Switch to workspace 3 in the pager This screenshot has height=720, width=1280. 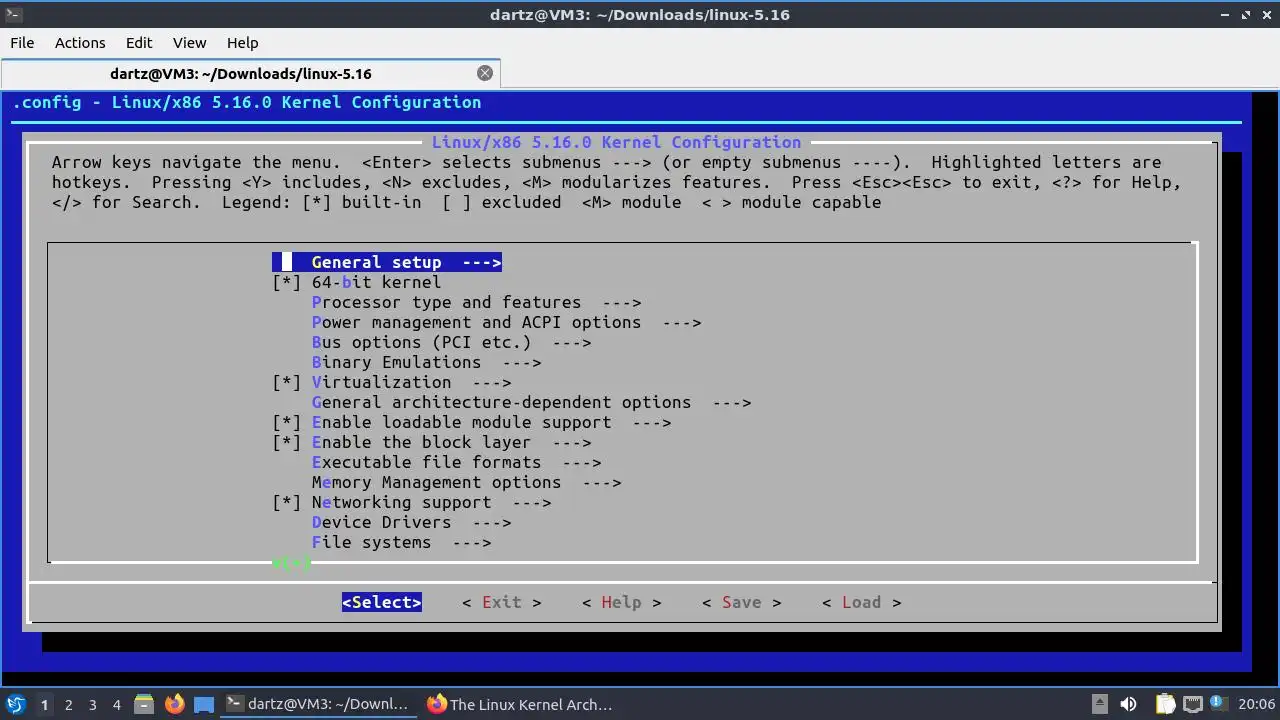coord(92,704)
